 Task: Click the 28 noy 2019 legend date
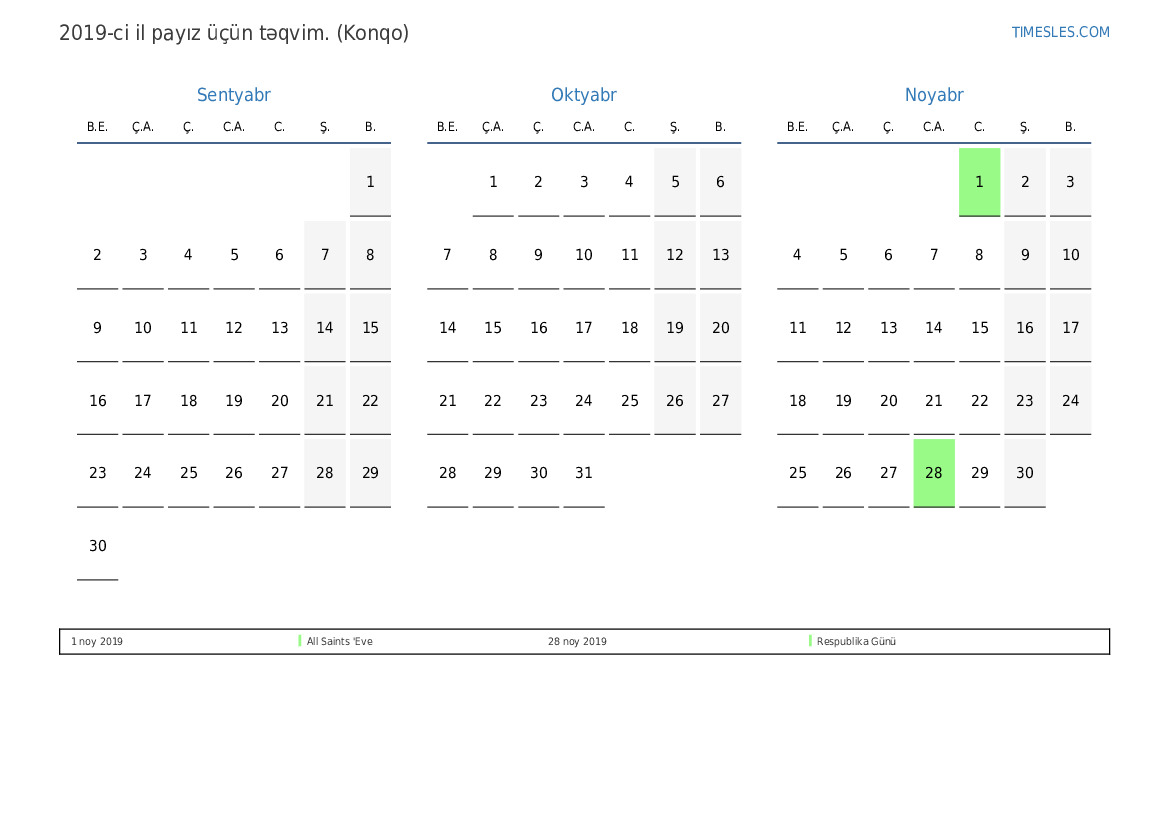pos(577,642)
